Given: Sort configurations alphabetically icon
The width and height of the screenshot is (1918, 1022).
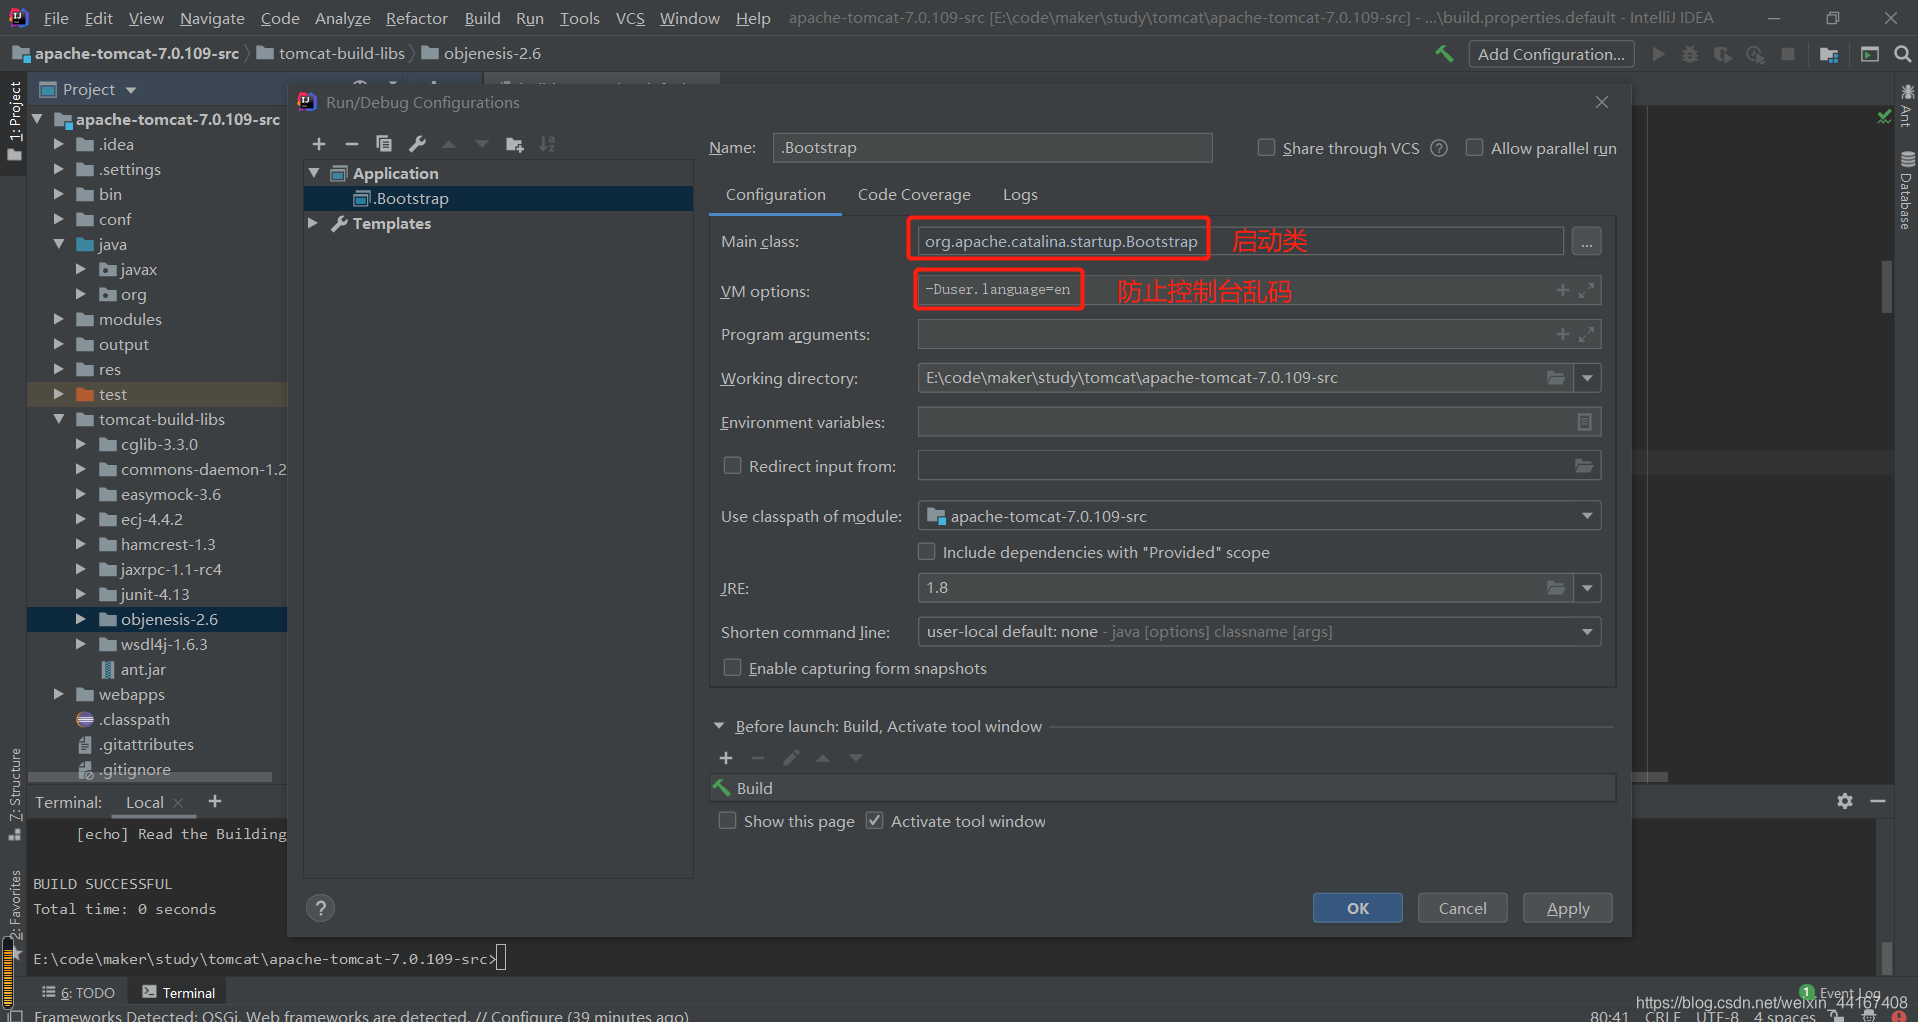Looking at the screenshot, I should point(547,145).
